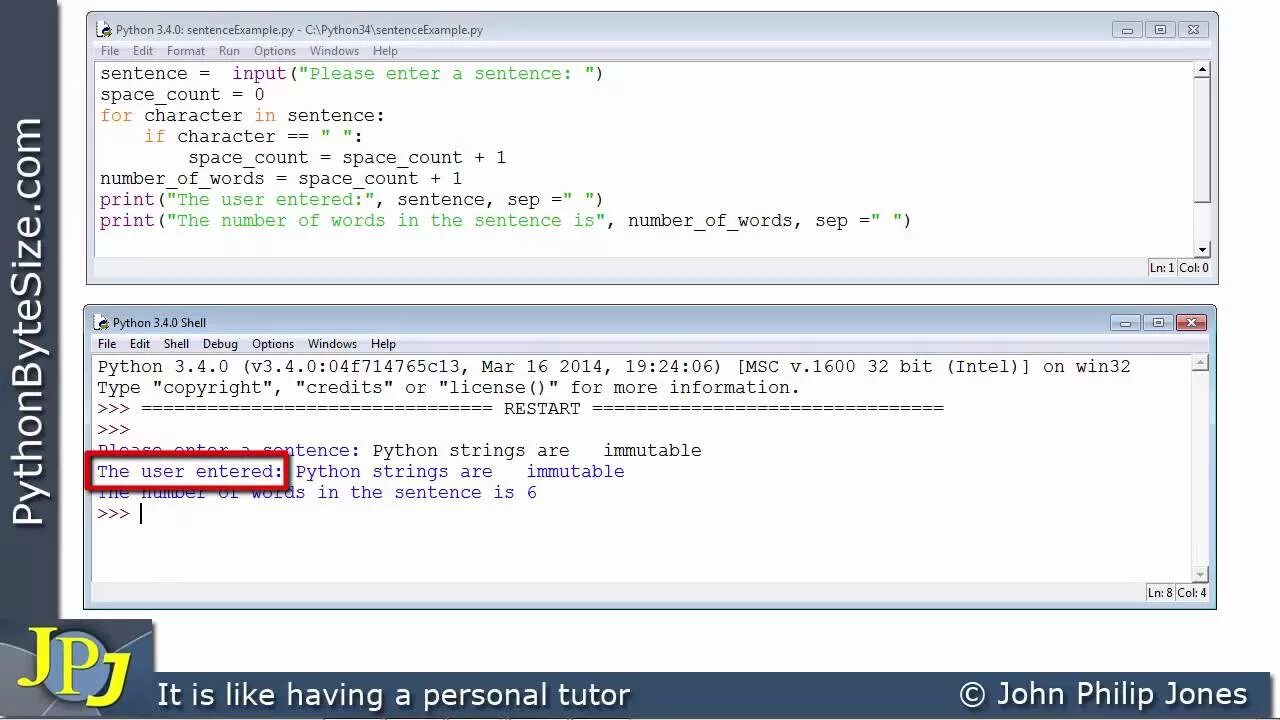Click 'number_of_words = space_count + 1' line
1280x720 pixels.
click(x=281, y=178)
